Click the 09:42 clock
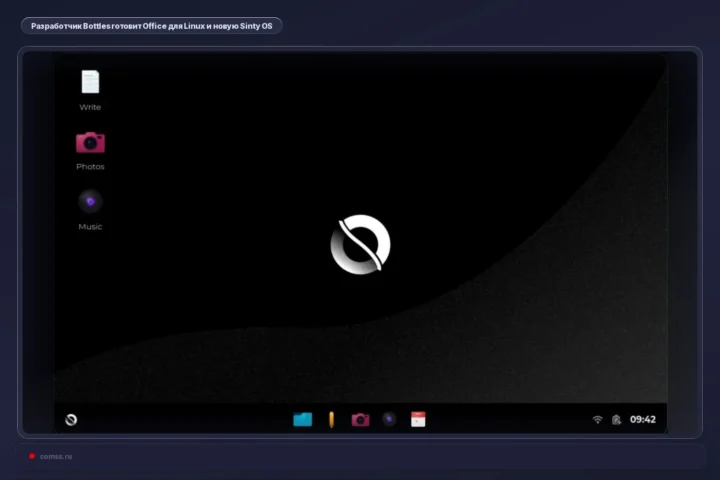Viewport: 720px width, 480px height. [x=643, y=419]
